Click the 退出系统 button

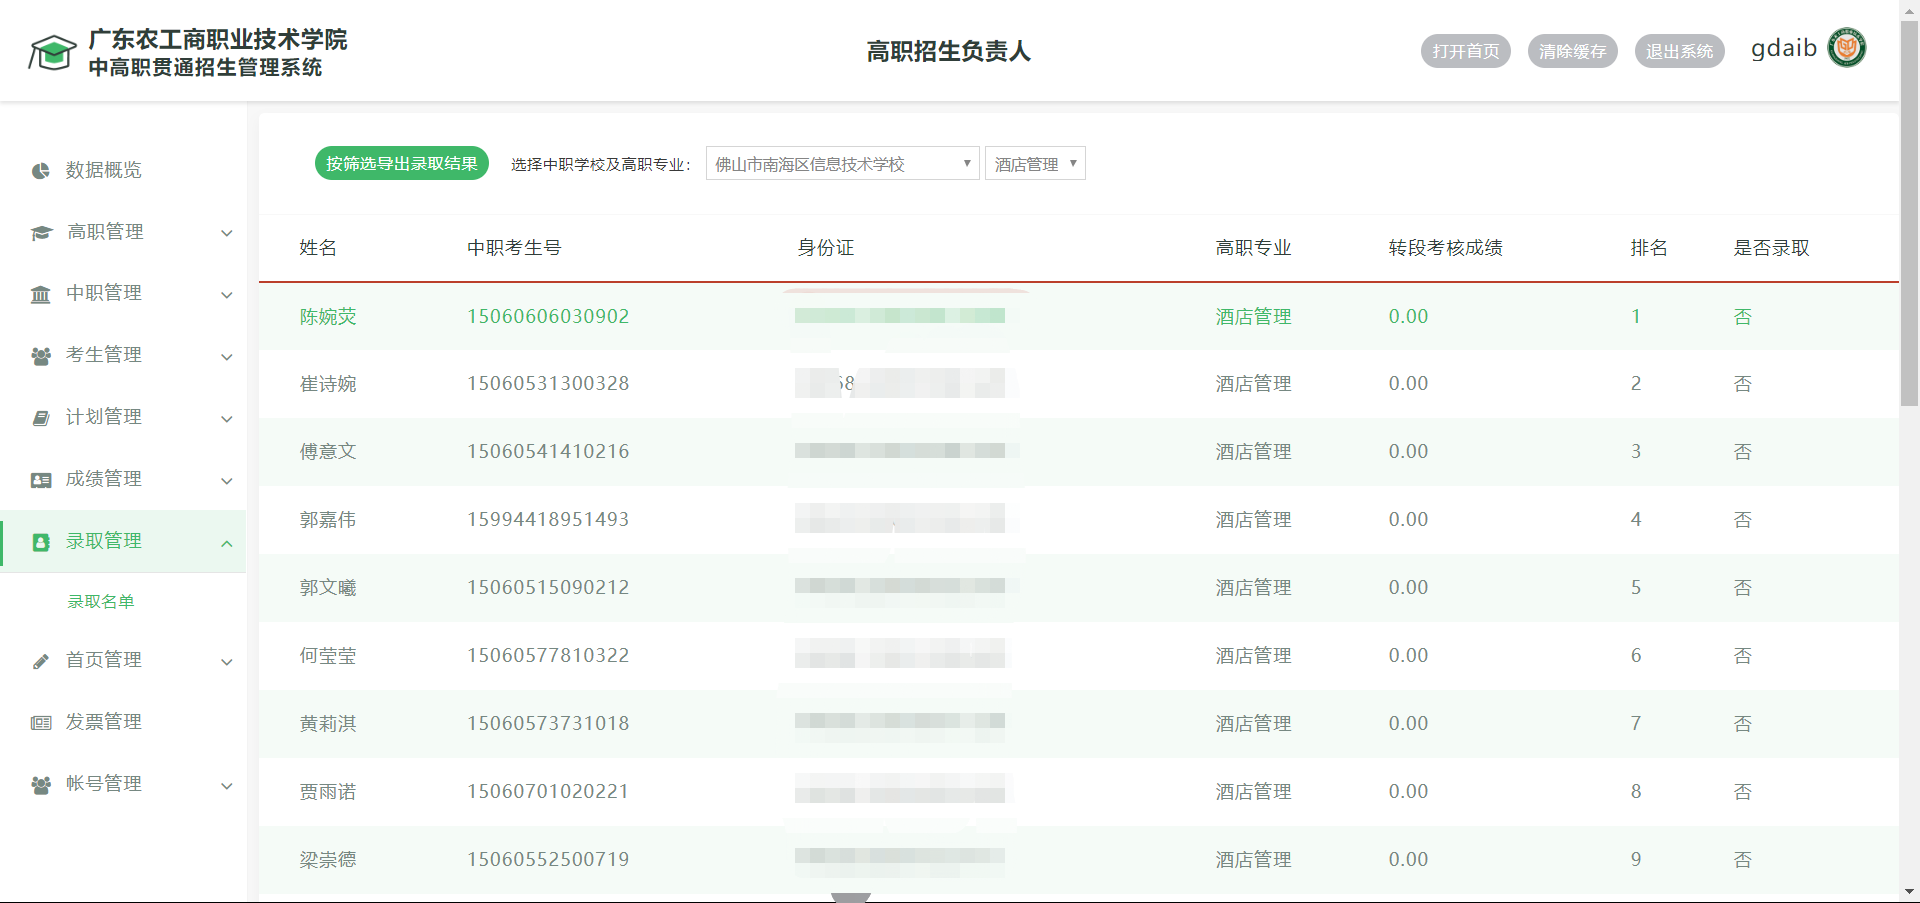pyautogui.click(x=1680, y=51)
